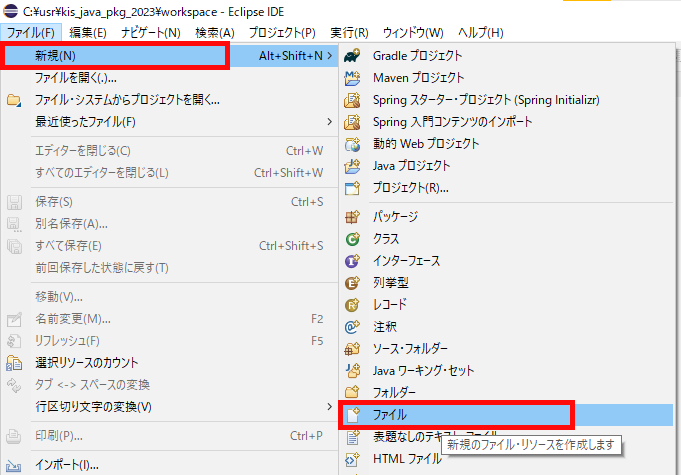Choose ファイル in the new submenu
This screenshot has width=681, height=475.
coord(390,414)
